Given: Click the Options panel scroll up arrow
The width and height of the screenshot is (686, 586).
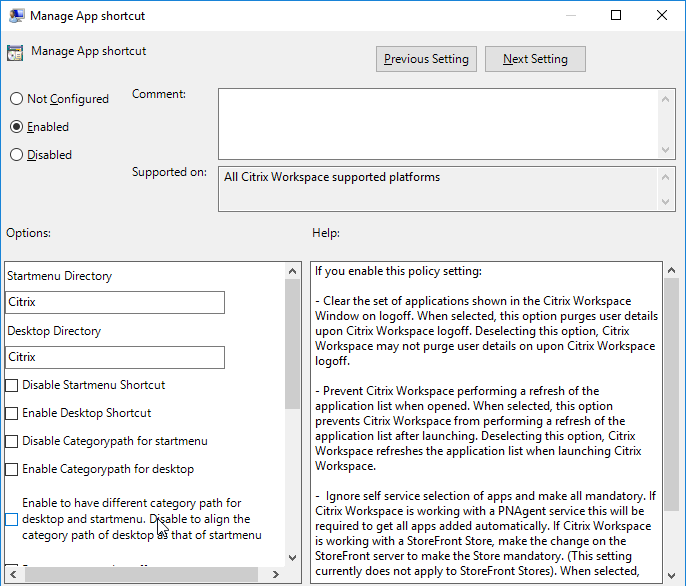Looking at the screenshot, I should click(293, 271).
